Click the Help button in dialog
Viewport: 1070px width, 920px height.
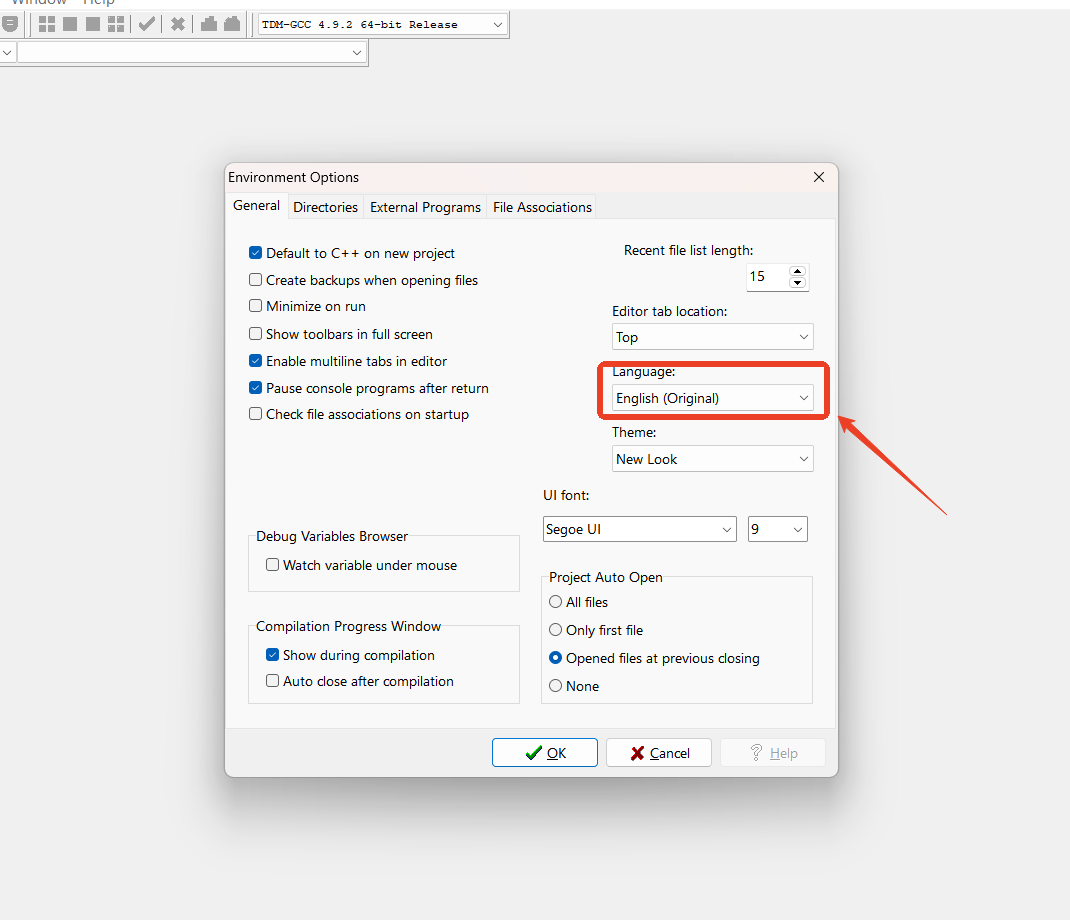coord(773,753)
